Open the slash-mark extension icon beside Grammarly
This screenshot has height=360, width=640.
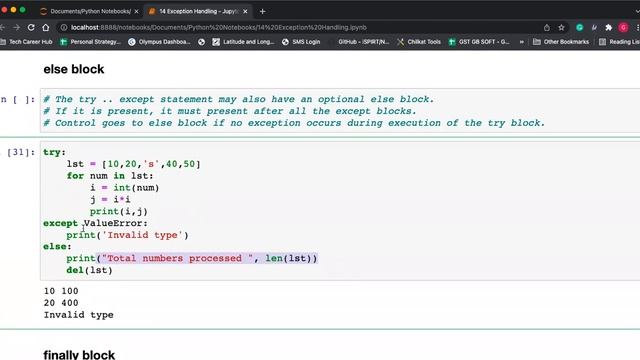point(594,27)
